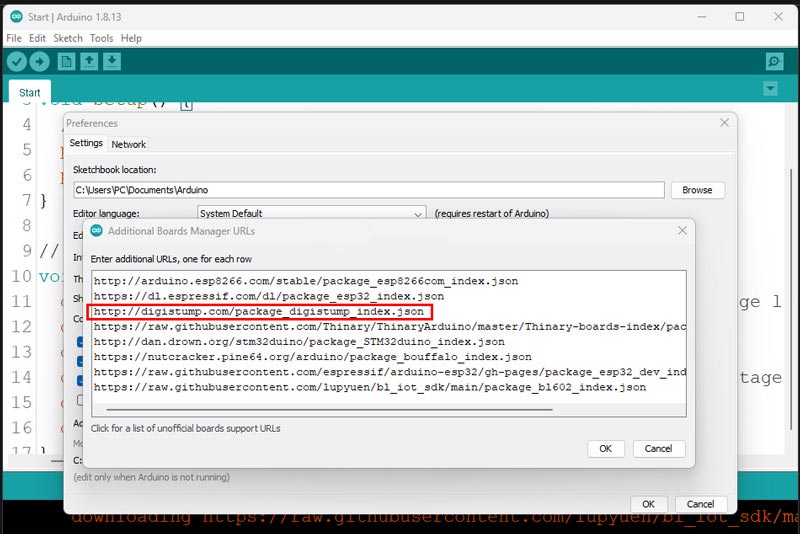The image size is (800, 534).
Task: Click the digistump.com package URL line
Action: pos(259,312)
